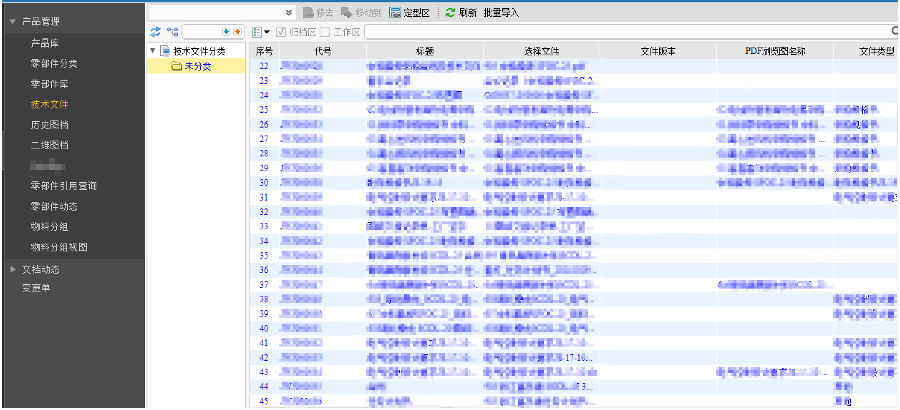The width and height of the screenshot is (900, 410).
Task: Select the 技术文件分类 document icon
Action: 165,51
